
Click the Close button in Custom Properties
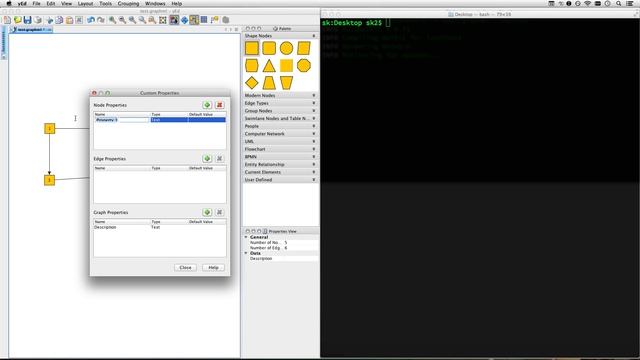pyautogui.click(x=185, y=267)
